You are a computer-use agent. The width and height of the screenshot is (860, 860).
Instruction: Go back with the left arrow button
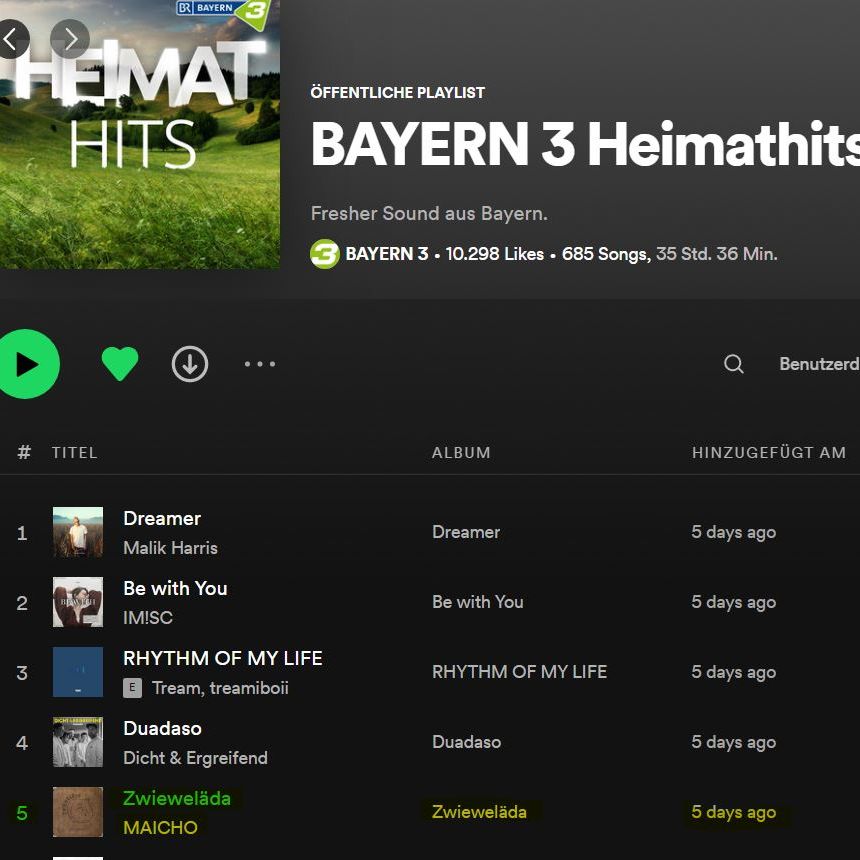click(x=10, y=39)
